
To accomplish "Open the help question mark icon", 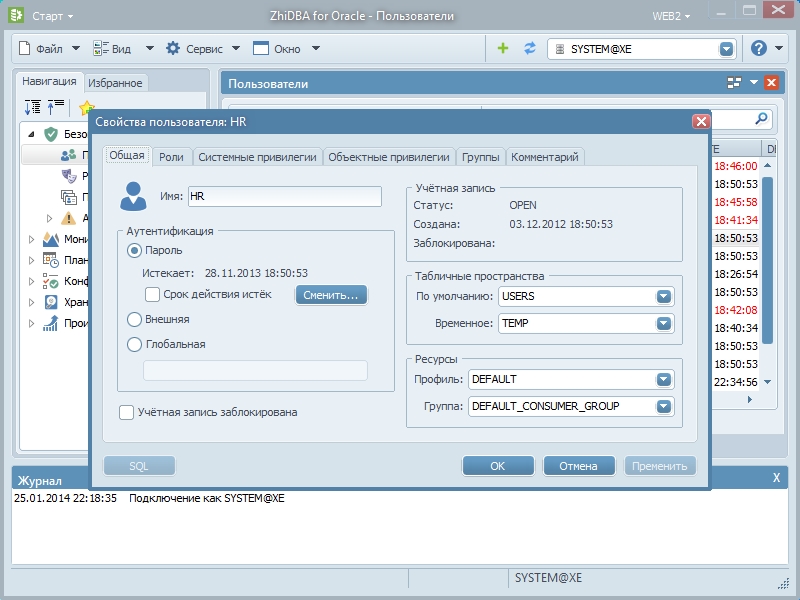I will pyautogui.click(x=759, y=48).
